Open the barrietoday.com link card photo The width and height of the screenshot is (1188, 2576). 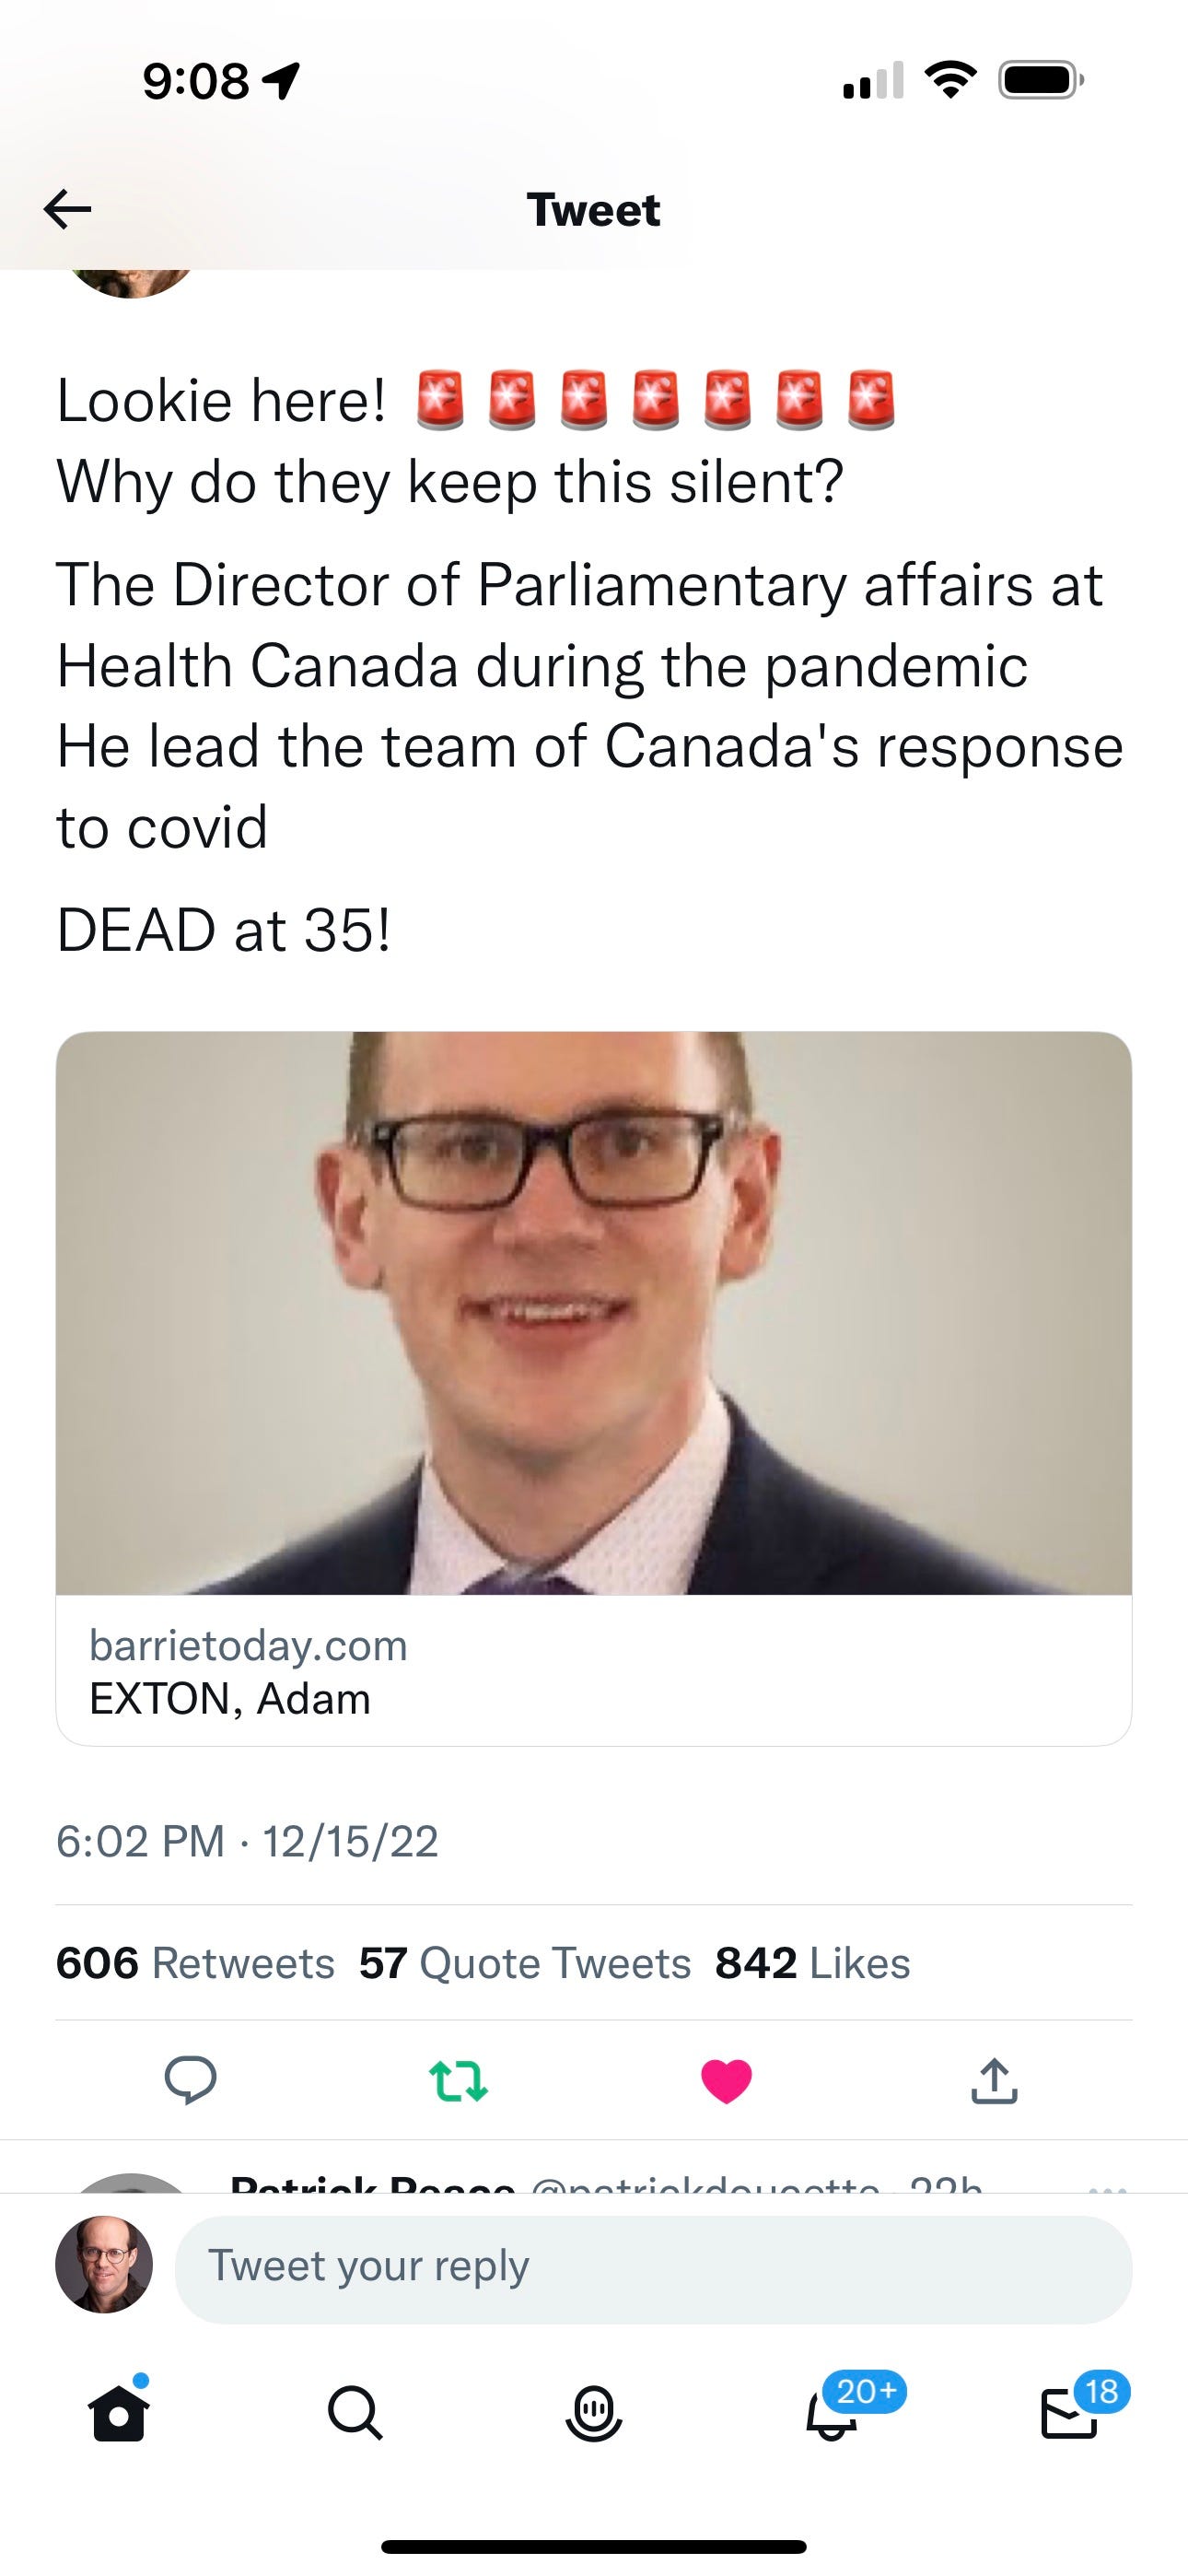coord(594,1312)
